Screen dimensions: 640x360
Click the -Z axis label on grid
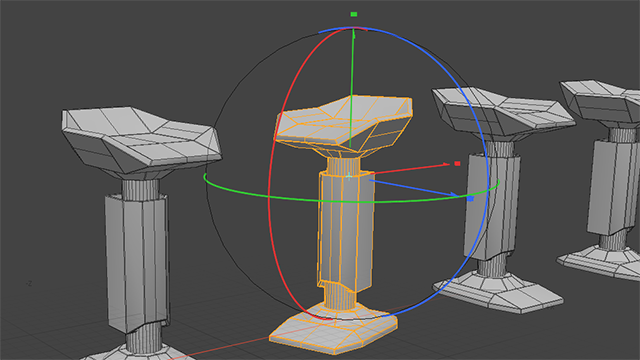pos(29,283)
